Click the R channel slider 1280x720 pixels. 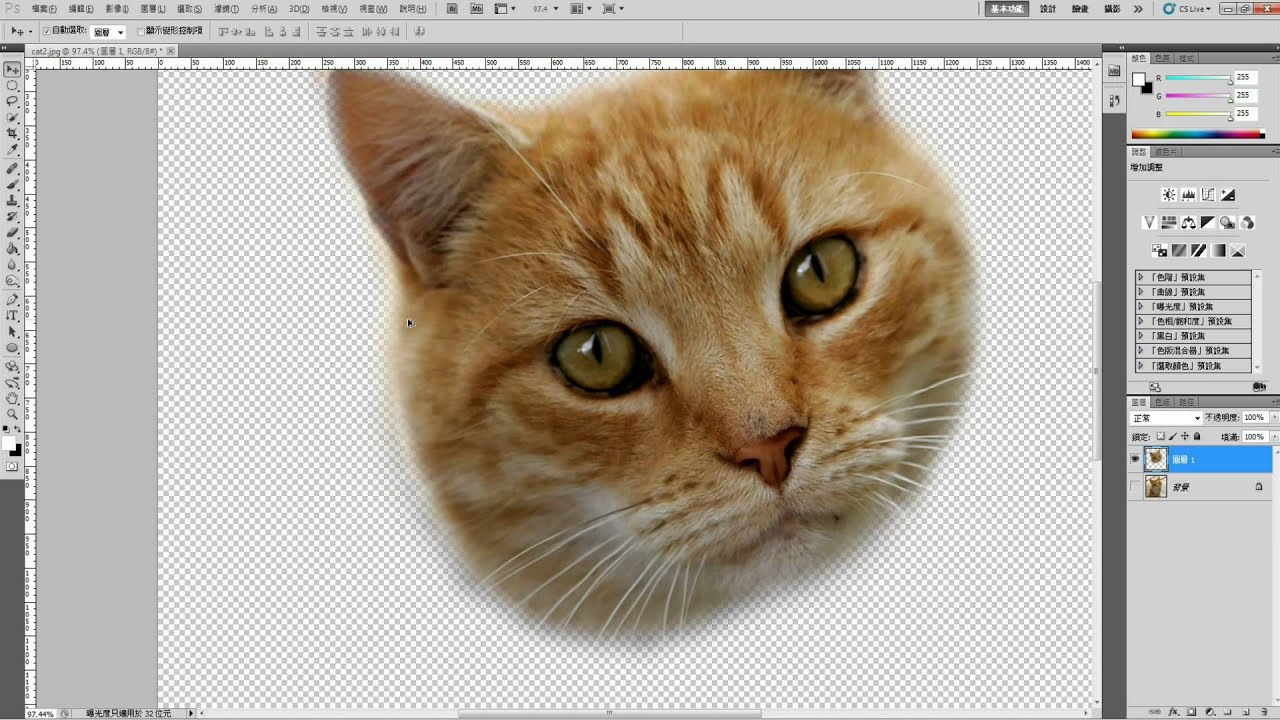[x=1198, y=78]
